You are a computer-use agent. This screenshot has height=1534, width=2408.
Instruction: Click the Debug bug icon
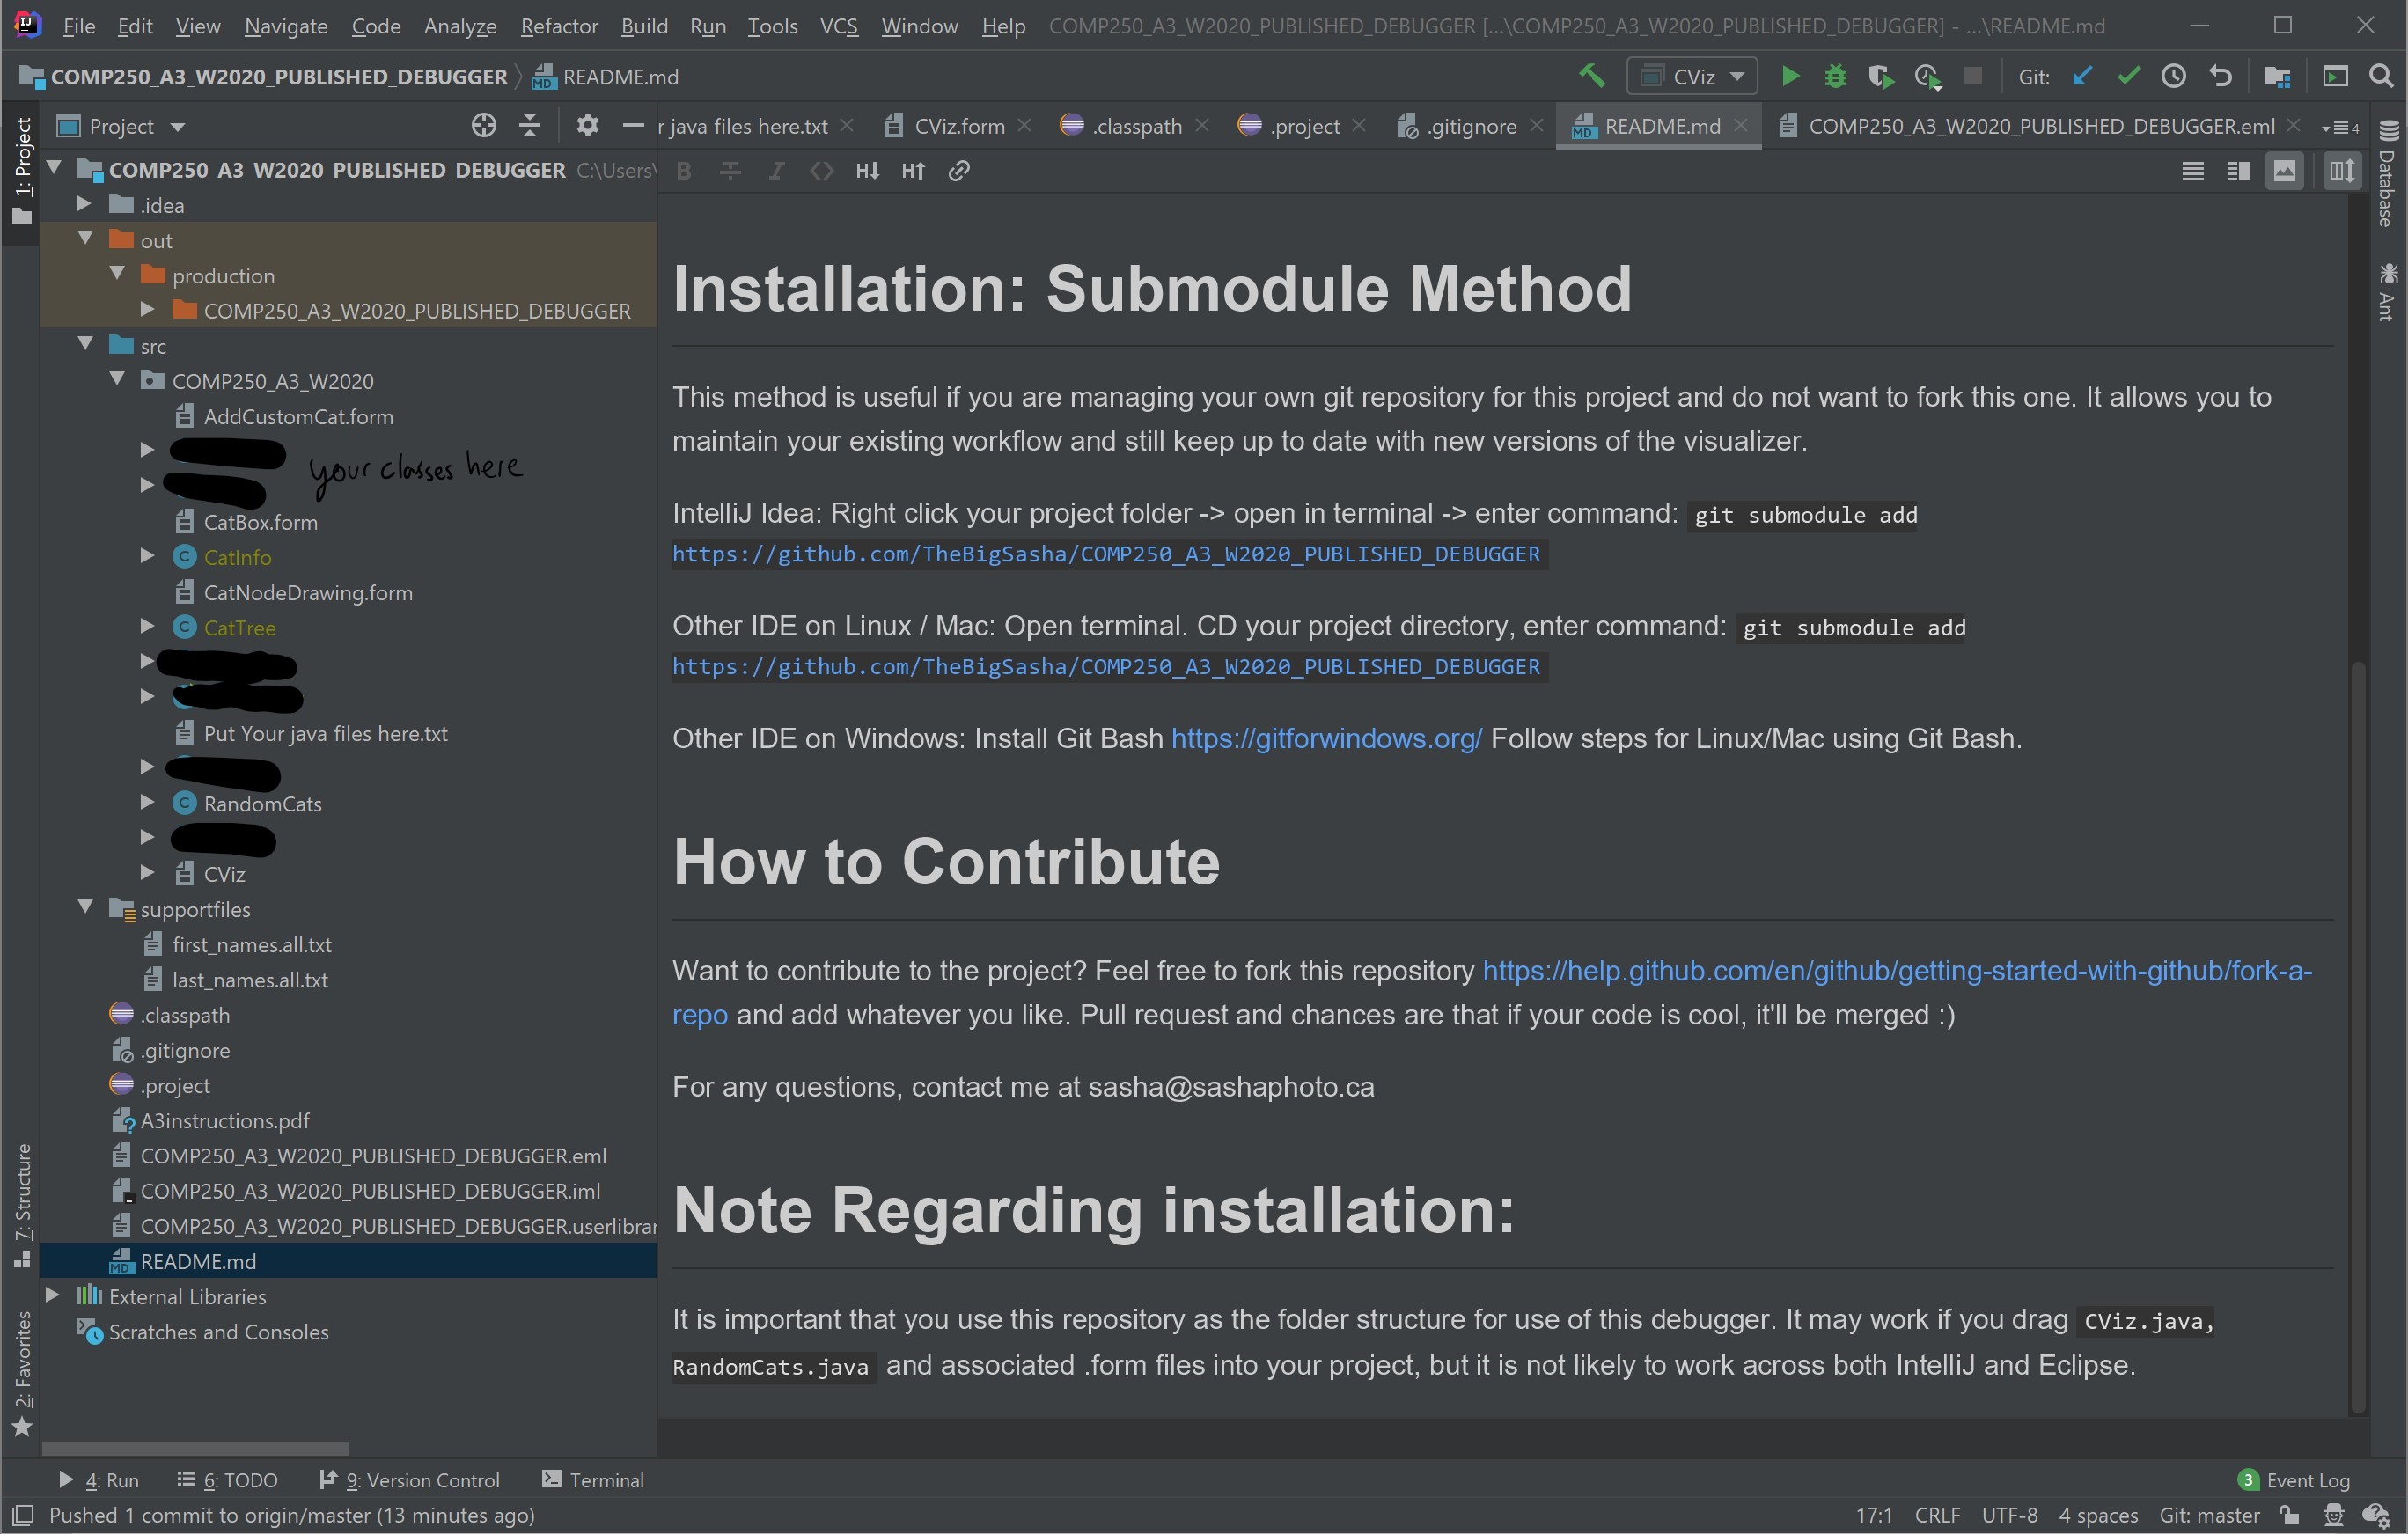(x=1835, y=77)
